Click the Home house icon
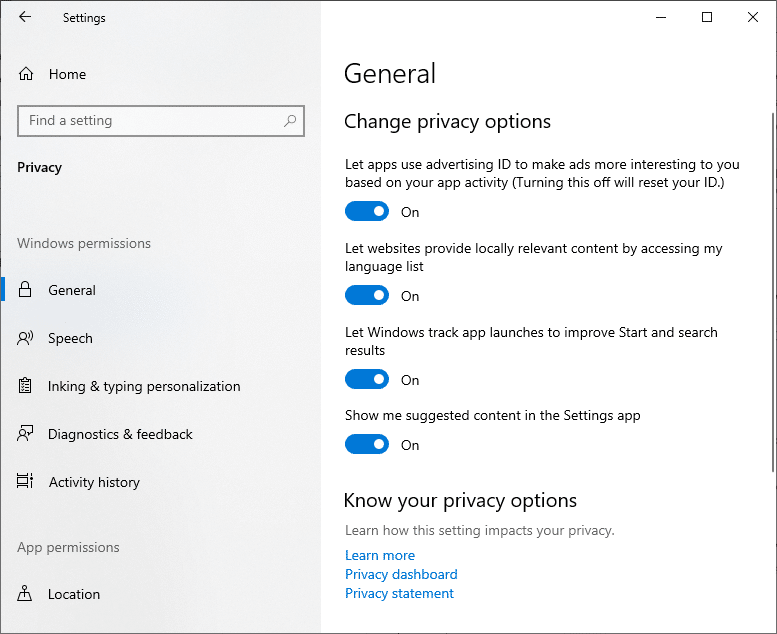Screen dimensions: 777x634 pos(26,74)
